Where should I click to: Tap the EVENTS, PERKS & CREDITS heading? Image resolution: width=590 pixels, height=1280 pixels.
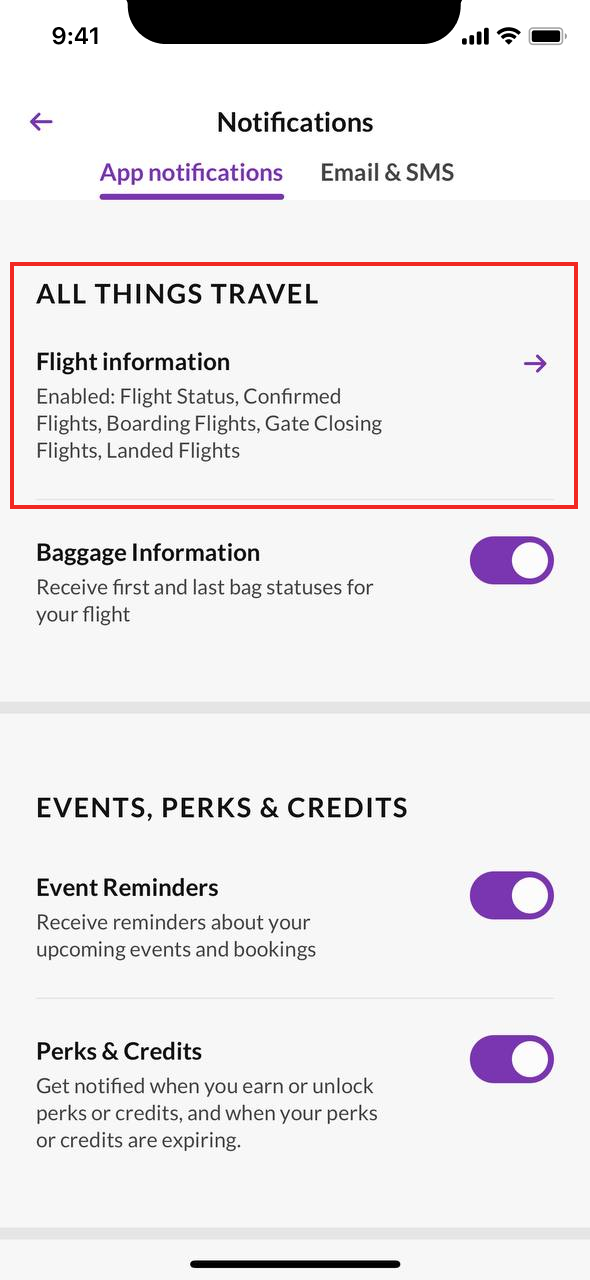[222, 808]
